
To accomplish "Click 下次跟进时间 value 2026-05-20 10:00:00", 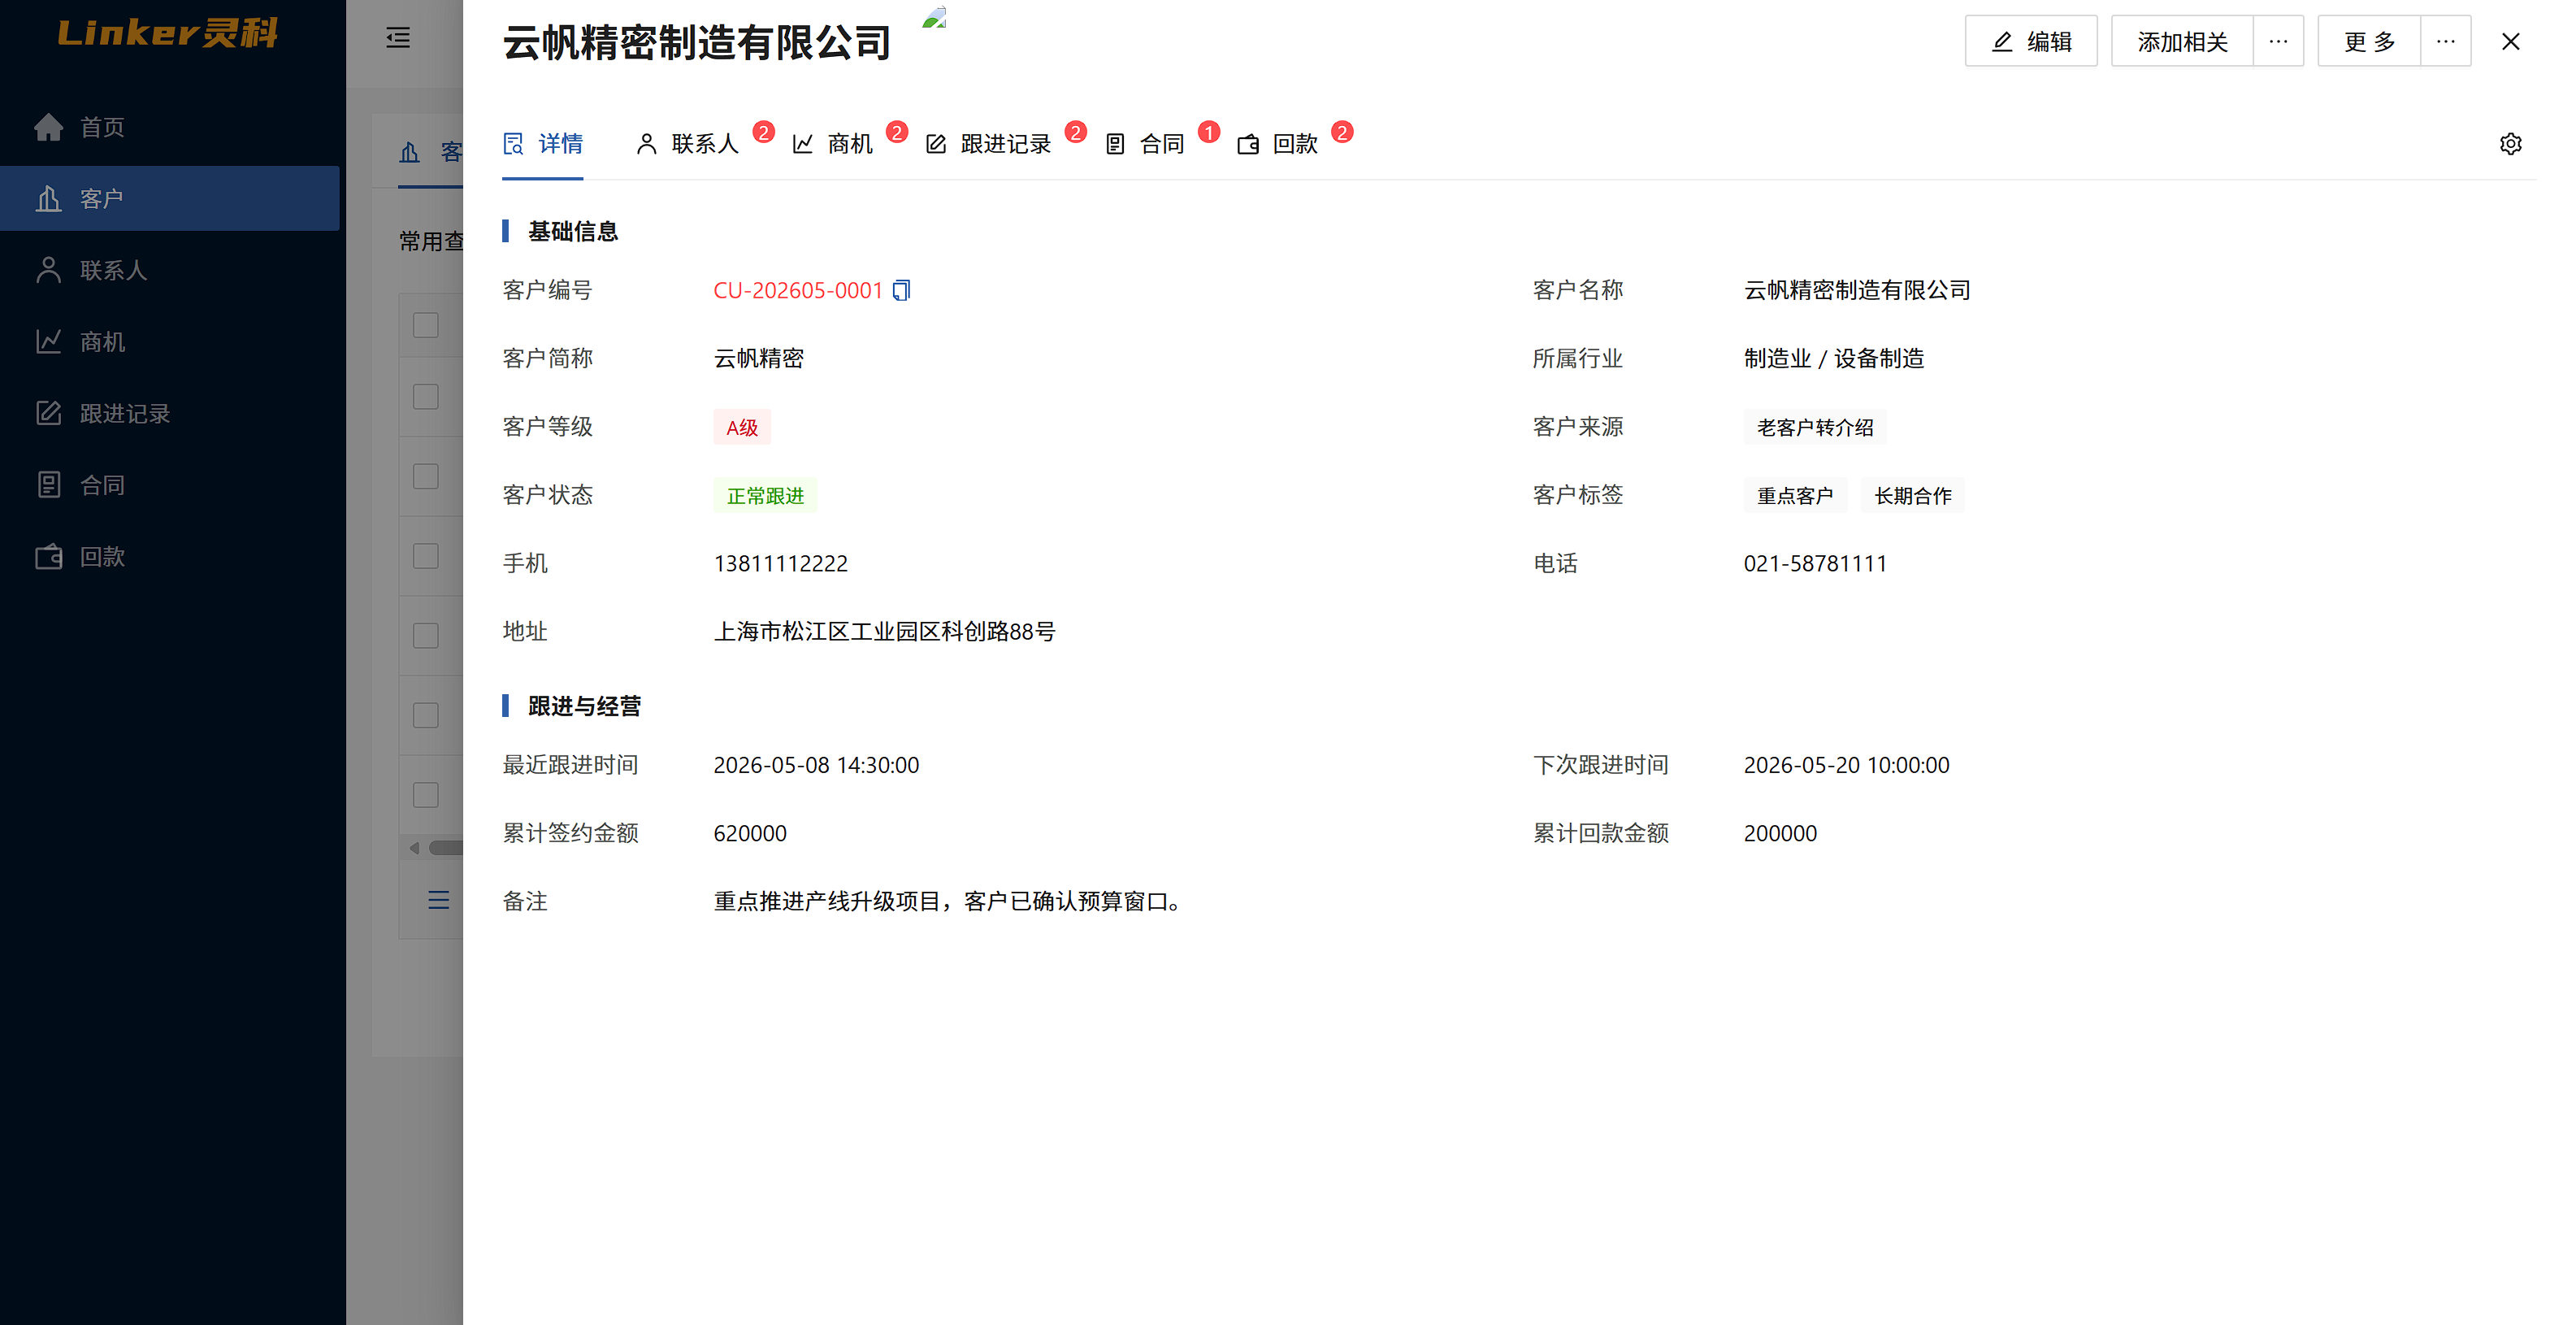I will coord(1846,765).
